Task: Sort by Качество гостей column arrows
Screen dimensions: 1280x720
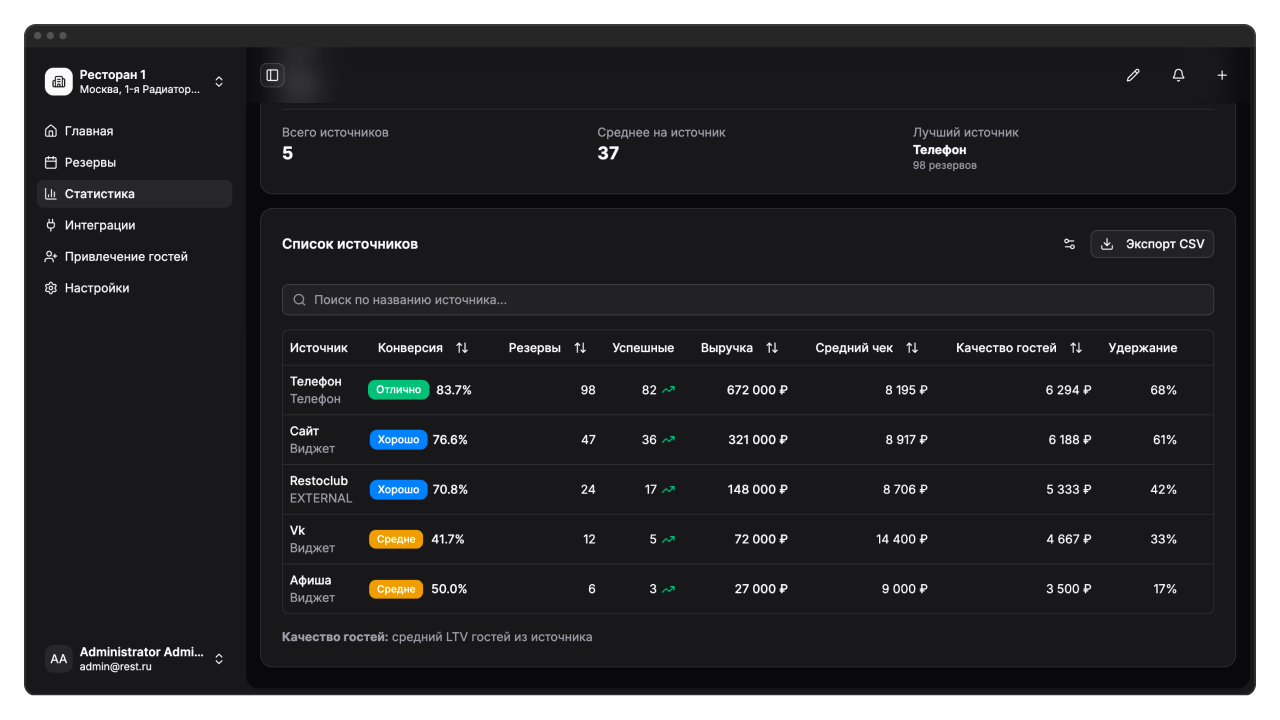Action: pyautogui.click(x=1076, y=348)
